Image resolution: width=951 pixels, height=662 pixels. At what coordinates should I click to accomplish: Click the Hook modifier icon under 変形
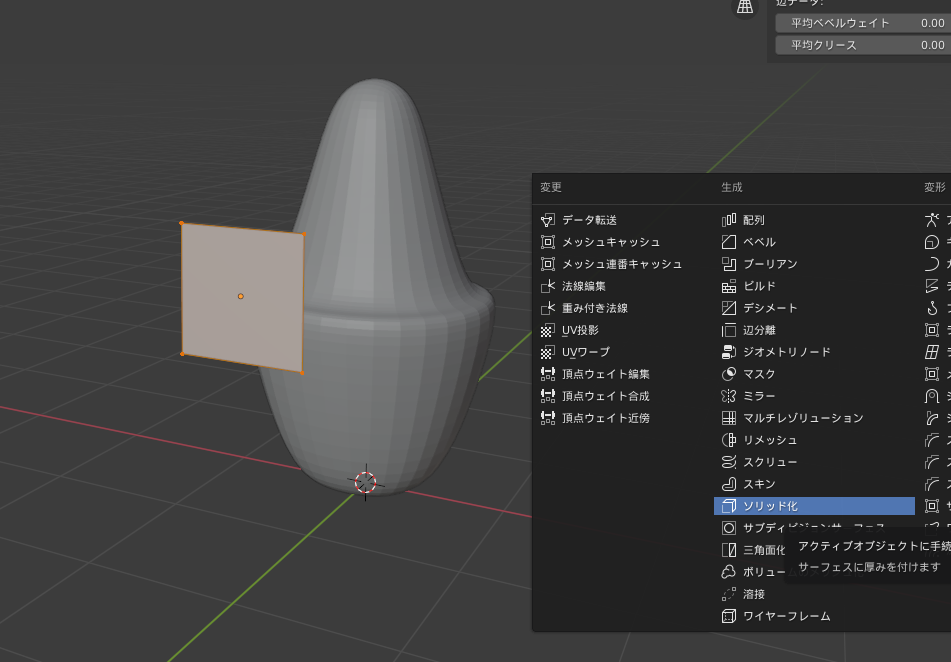point(932,308)
